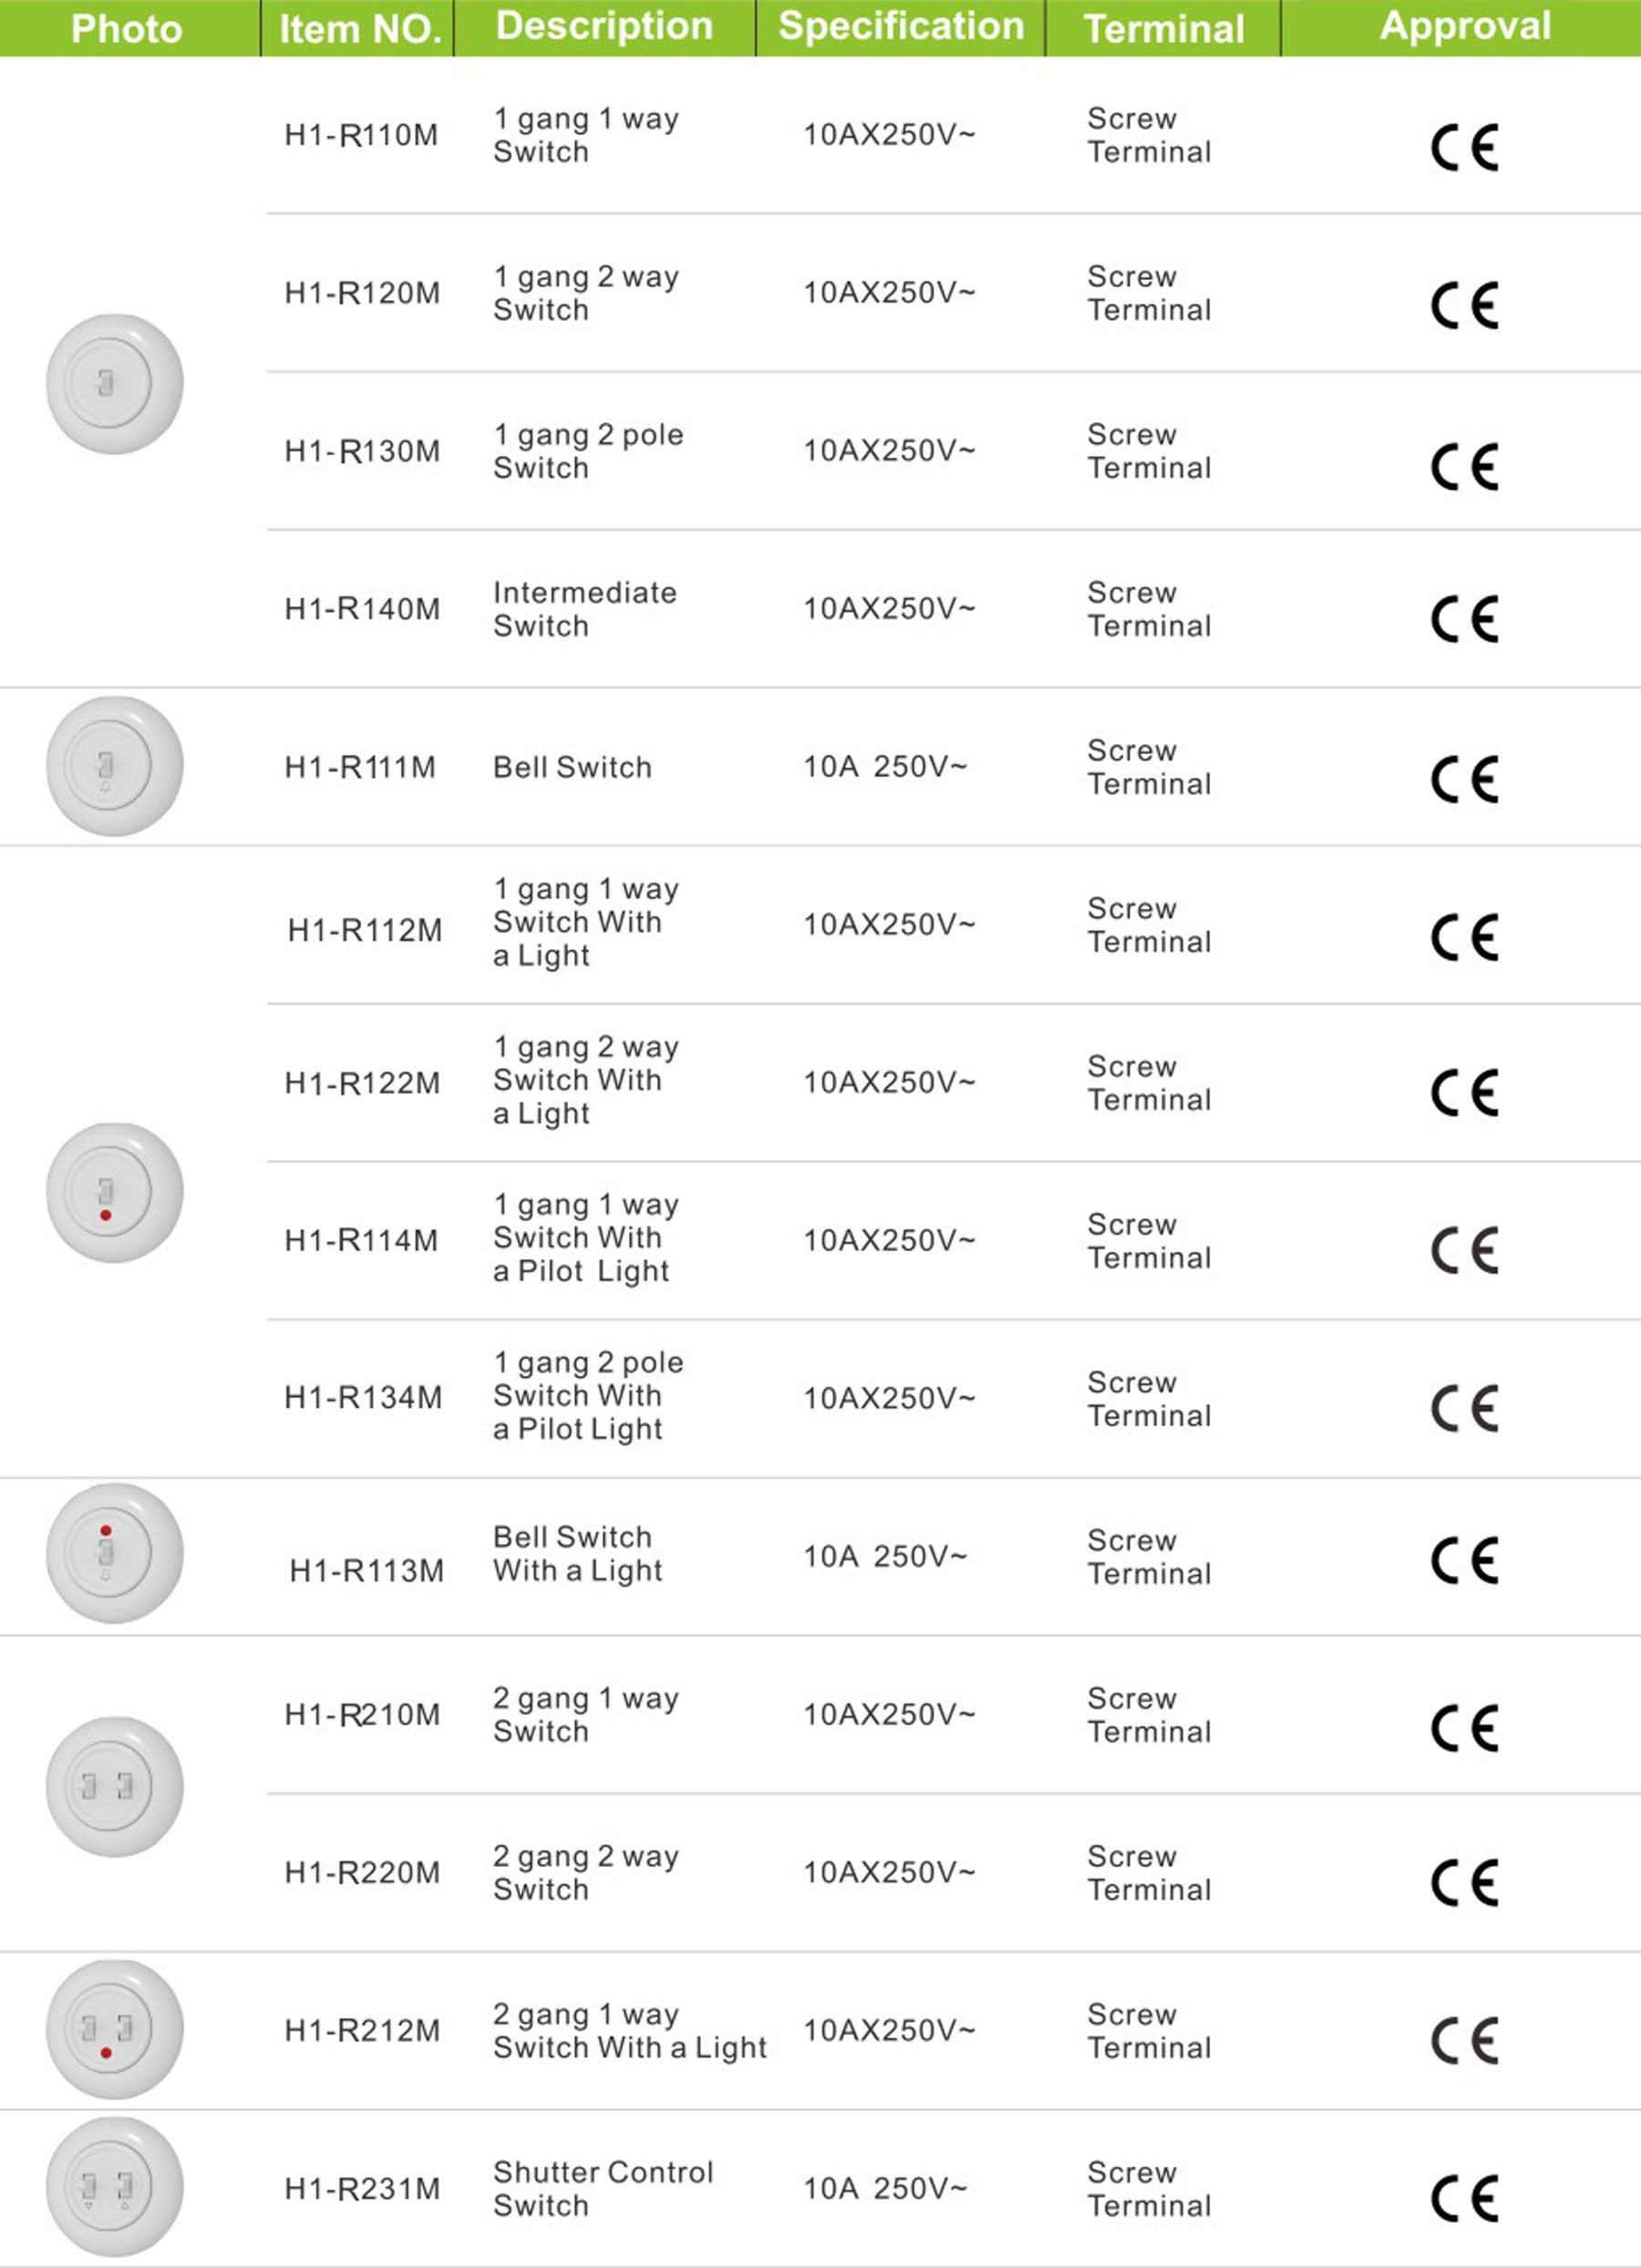The width and height of the screenshot is (1641, 2268).
Task: Click the red-light single switch photo
Action: tap(115, 1192)
